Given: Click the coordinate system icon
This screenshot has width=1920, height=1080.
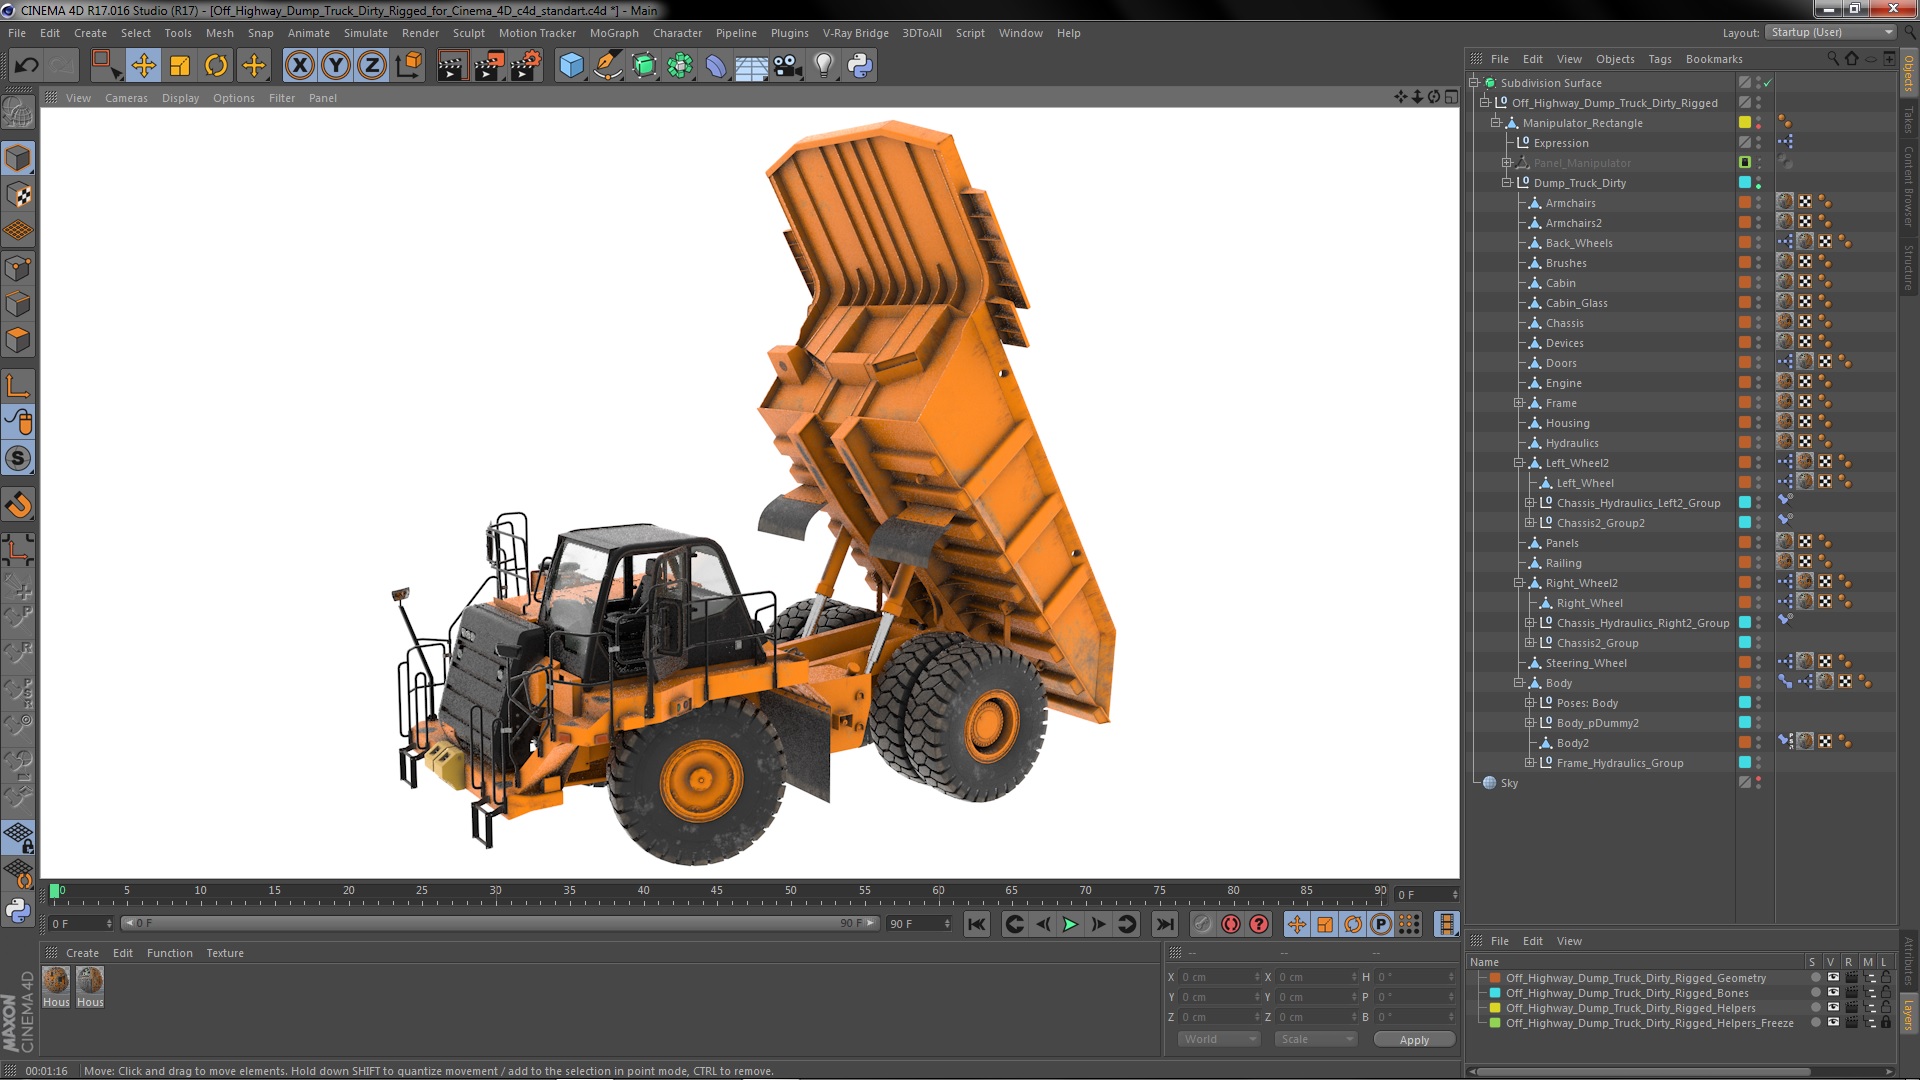Looking at the screenshot, I should pyautogui.click(x=409, y=66).
